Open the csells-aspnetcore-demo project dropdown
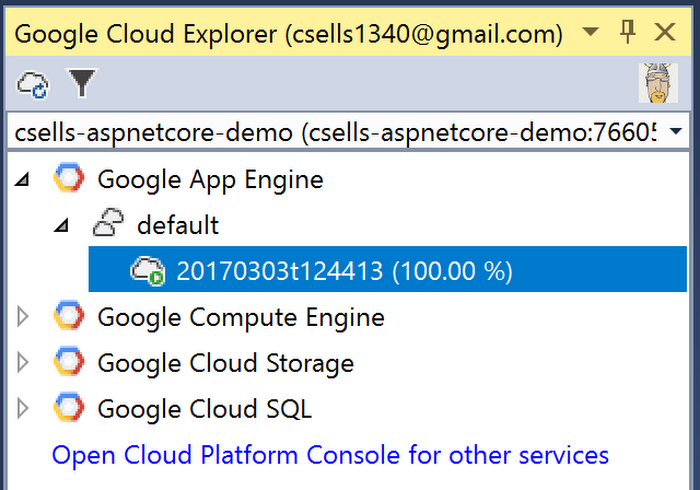700x490 pixels. click(x=348, y=132)
